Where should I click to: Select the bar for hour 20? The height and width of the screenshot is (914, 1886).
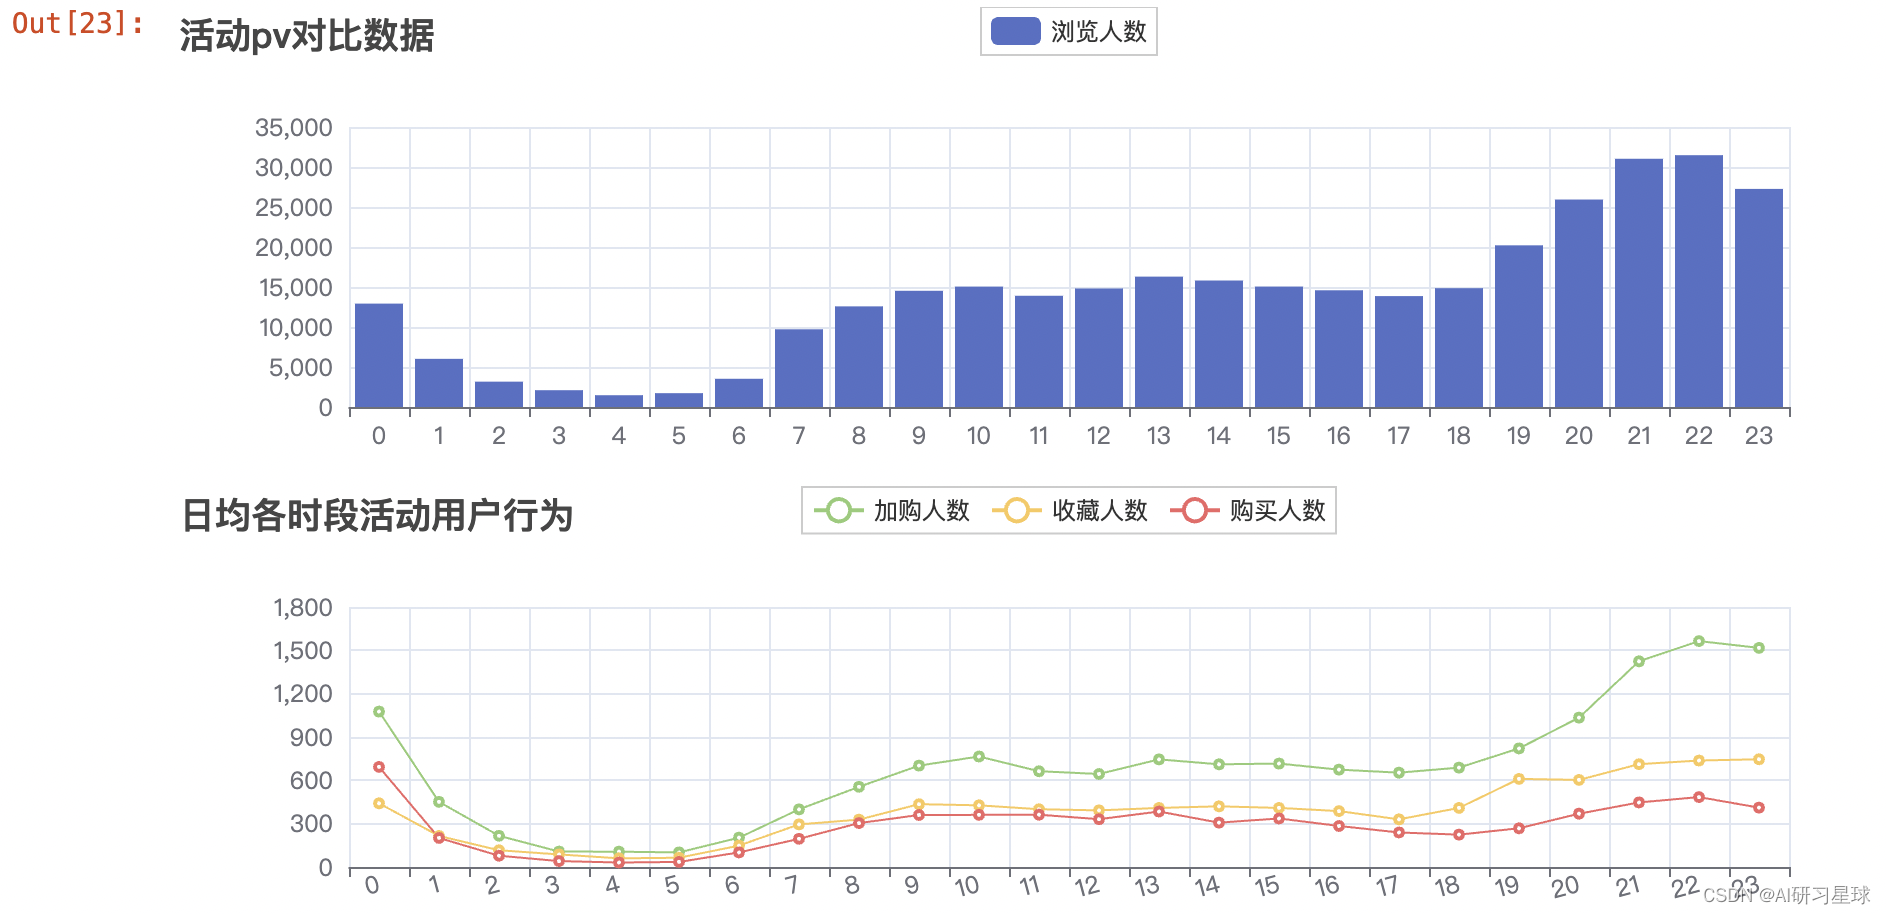[1579, 304]
